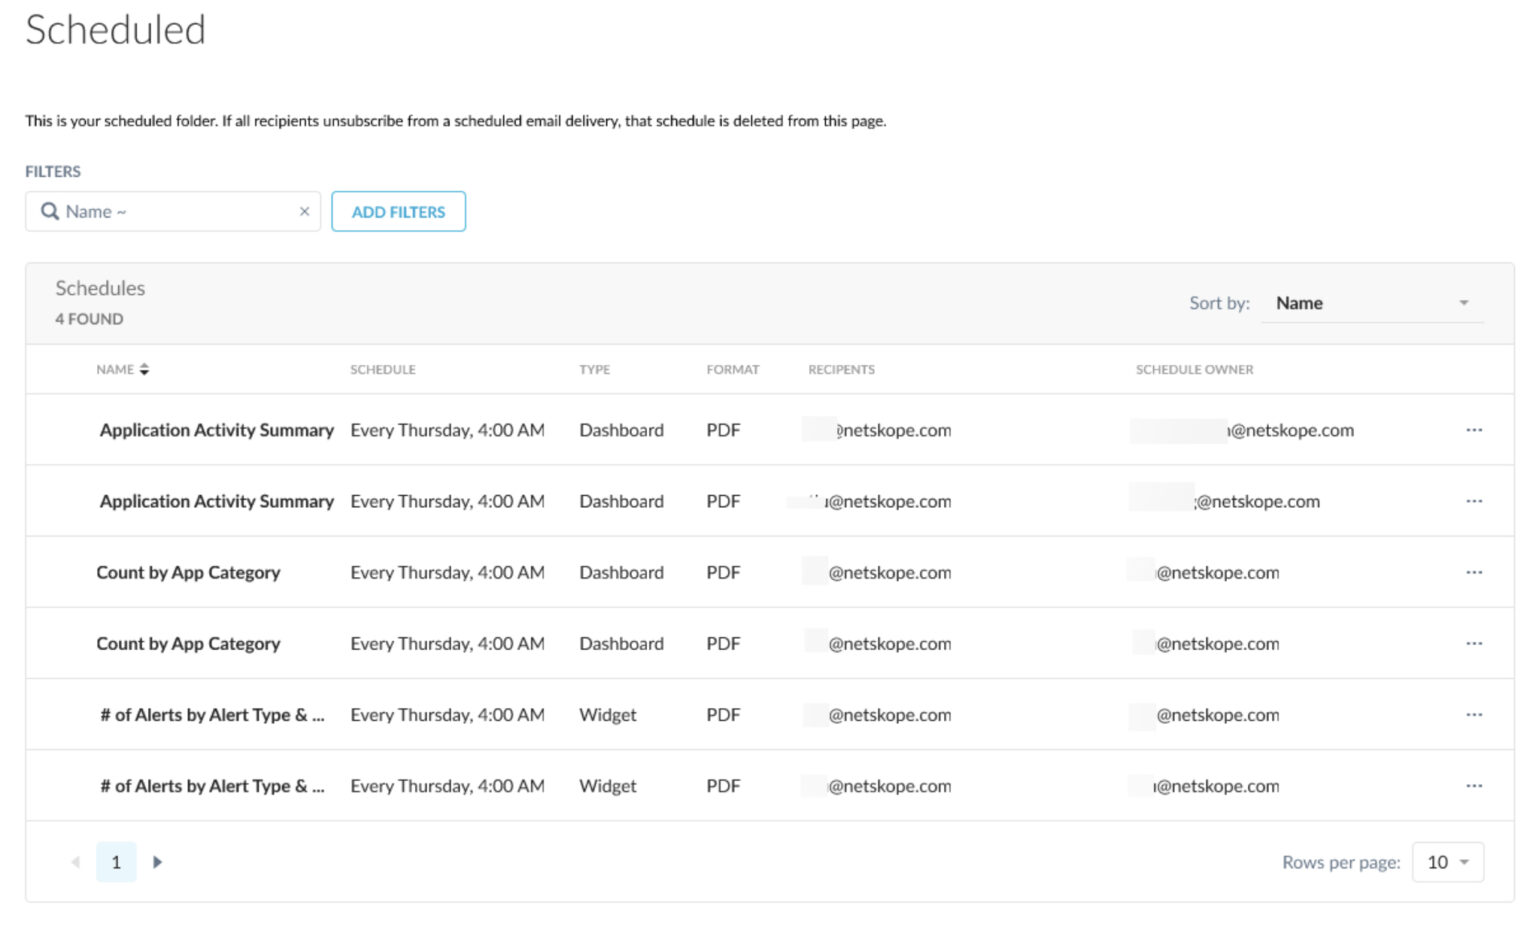Open the Sort by Name dropdown
The width and height of the screenshot is (1536, 930).
1371,302
